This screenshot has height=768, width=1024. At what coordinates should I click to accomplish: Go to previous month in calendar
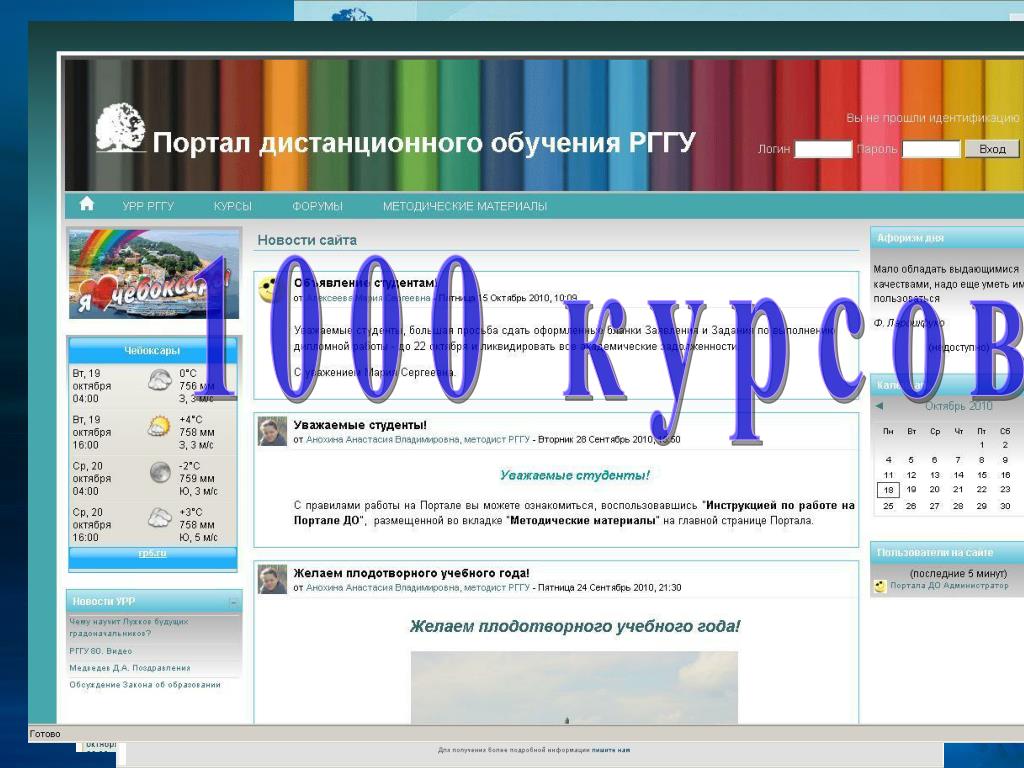(879, 406)
